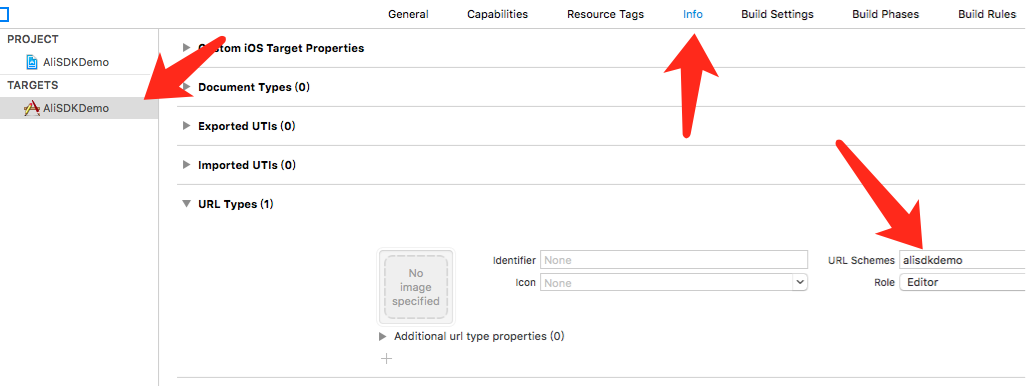Switch to the Capabilities tab
Screen dimensions: 1026x386
pyautogui.click(x=497, y=14)
